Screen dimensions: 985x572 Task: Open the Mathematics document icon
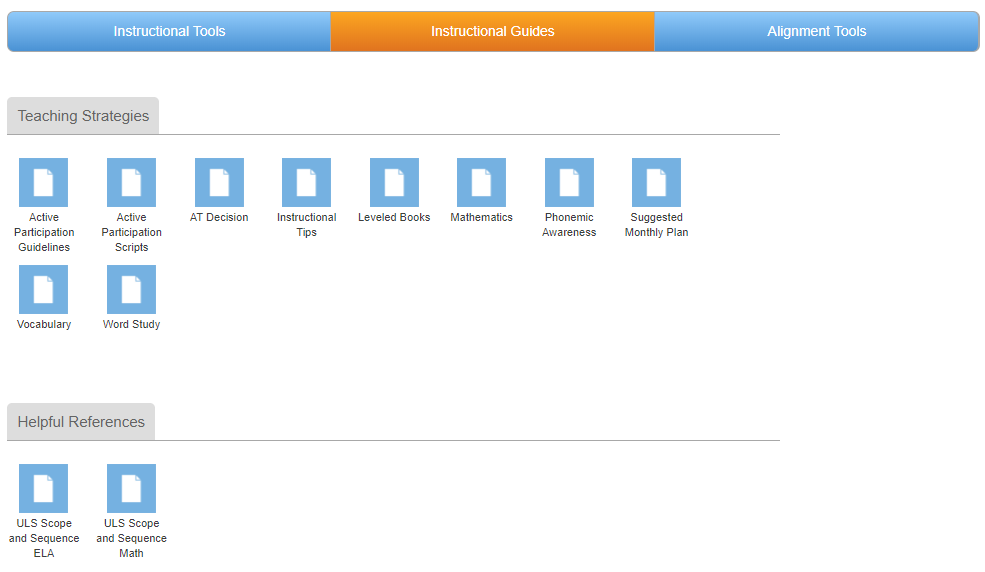click(x=481, y=182)
